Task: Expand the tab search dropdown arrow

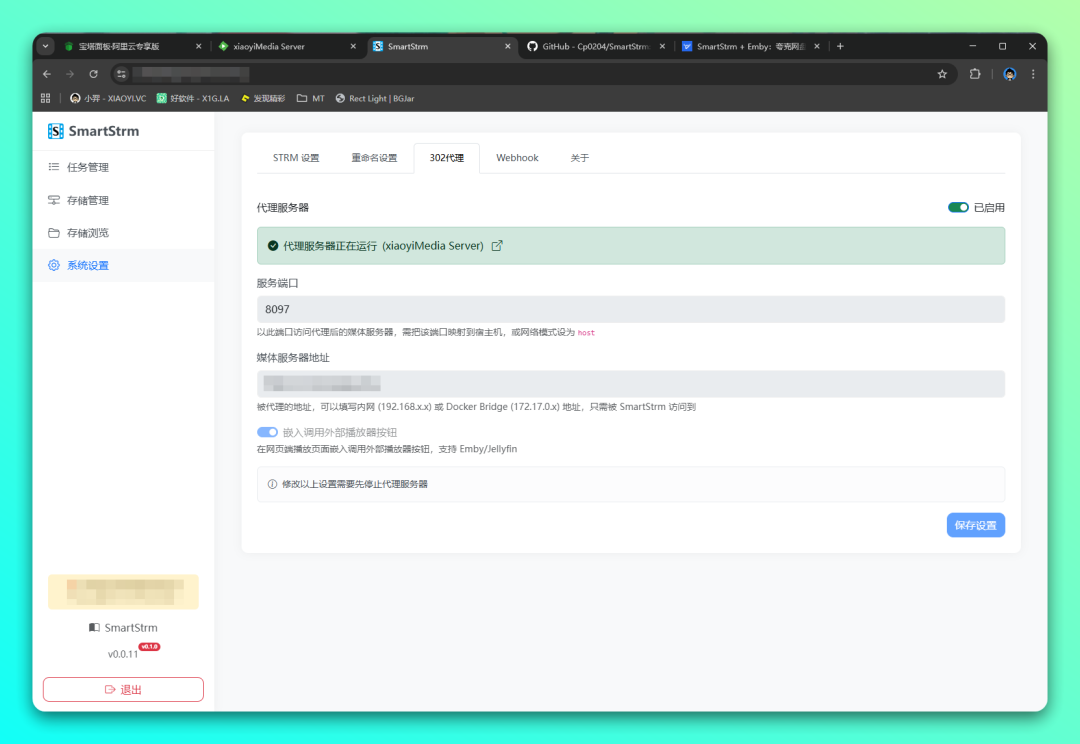Action: click(x=46, y=46)
